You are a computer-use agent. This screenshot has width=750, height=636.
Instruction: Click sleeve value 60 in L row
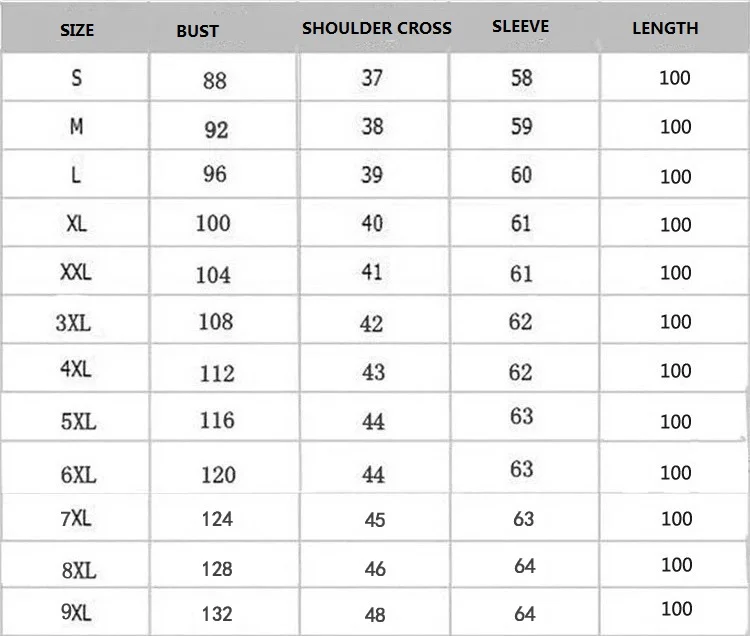pyautogui.click(x=521, y=175)
